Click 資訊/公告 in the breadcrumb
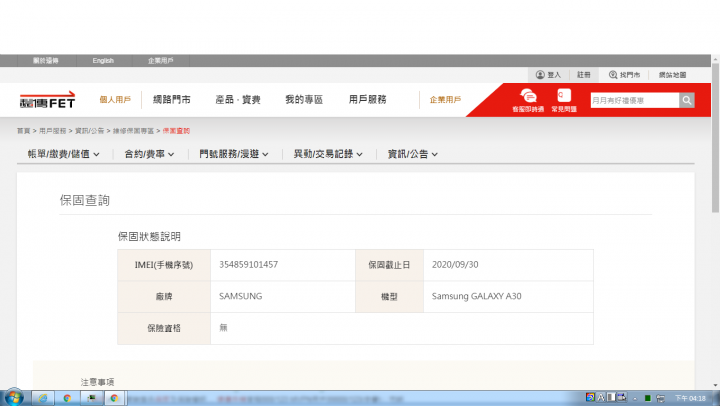Screen dimensions: 720x406 pos(90,131)
